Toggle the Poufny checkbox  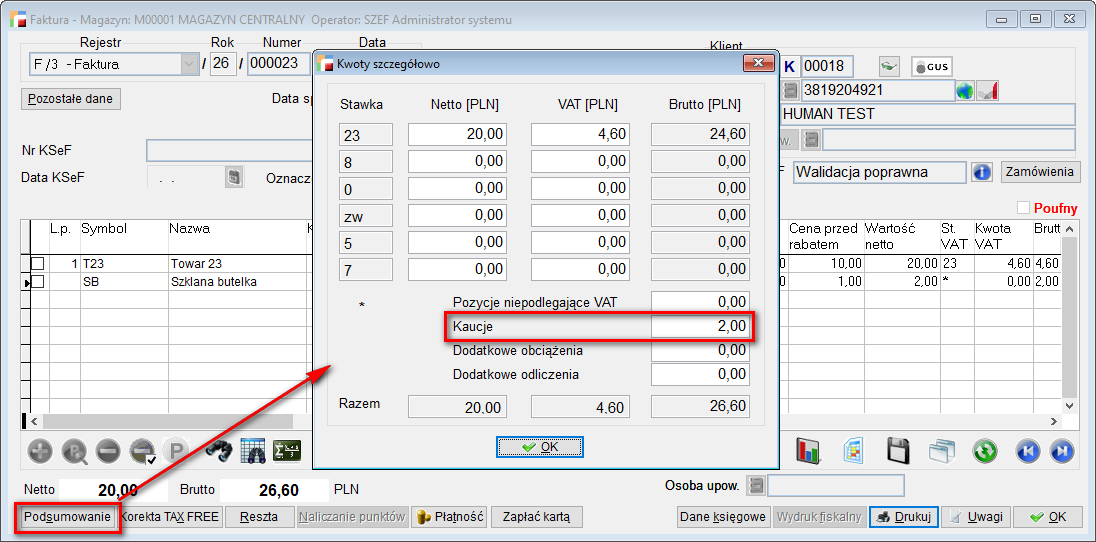pos(1023,208)
